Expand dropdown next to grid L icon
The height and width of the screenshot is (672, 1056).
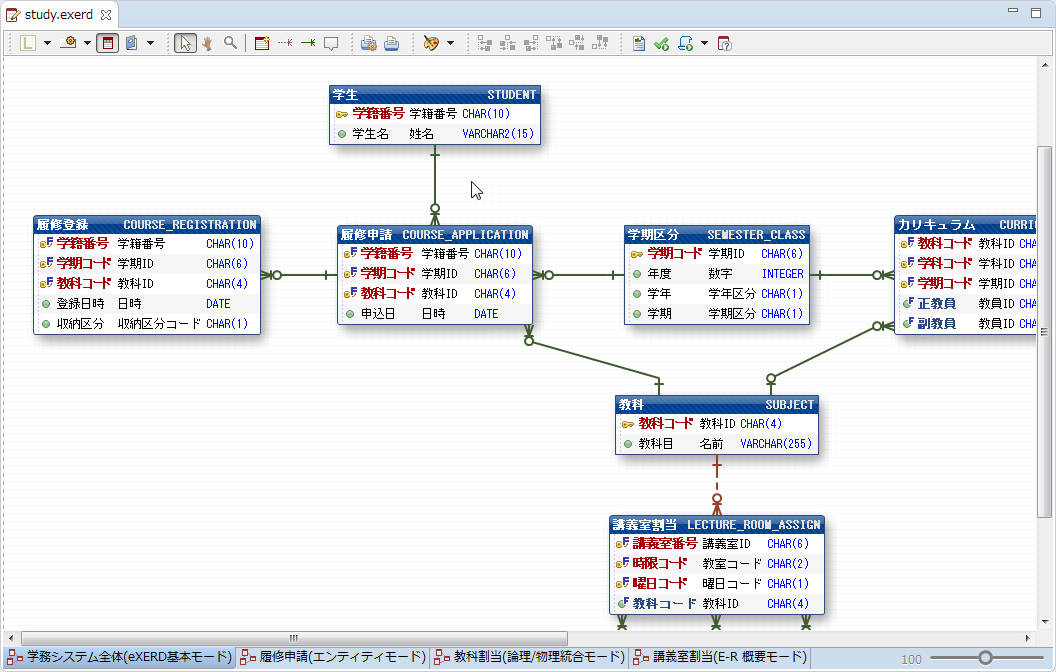coord(47,43)
